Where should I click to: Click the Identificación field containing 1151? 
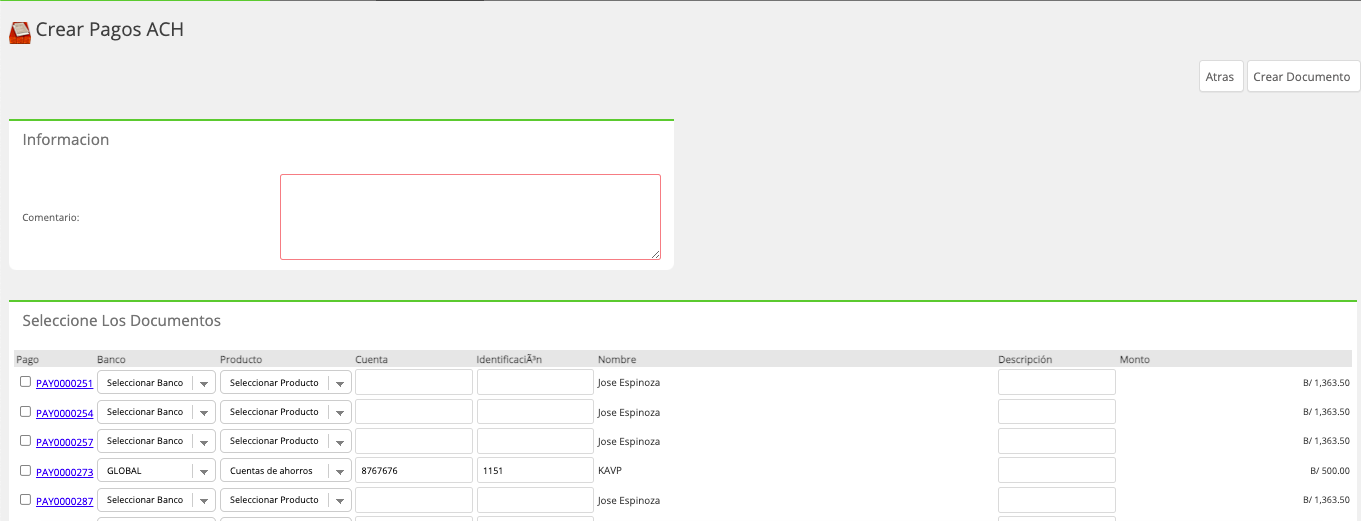click(x=536, y=470)
